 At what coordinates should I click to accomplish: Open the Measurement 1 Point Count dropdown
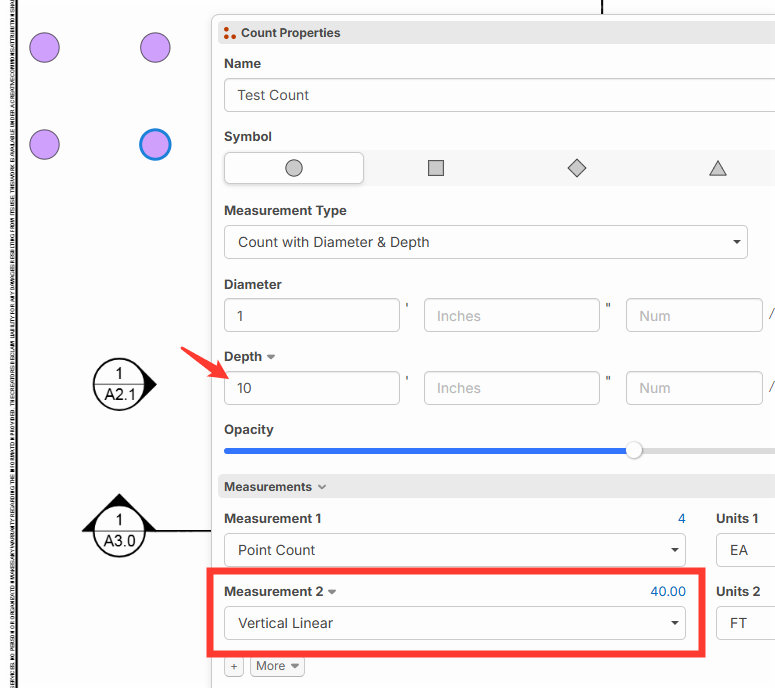click(x=454, y=550)
